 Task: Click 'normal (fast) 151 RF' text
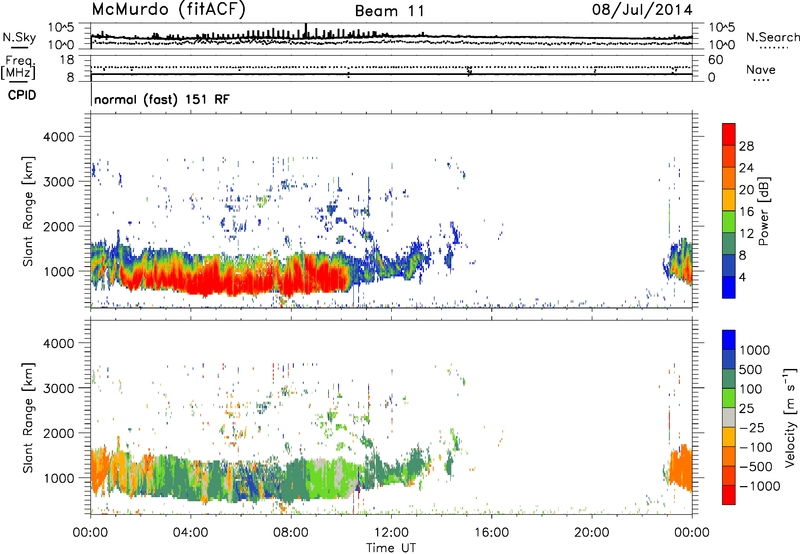162,99
